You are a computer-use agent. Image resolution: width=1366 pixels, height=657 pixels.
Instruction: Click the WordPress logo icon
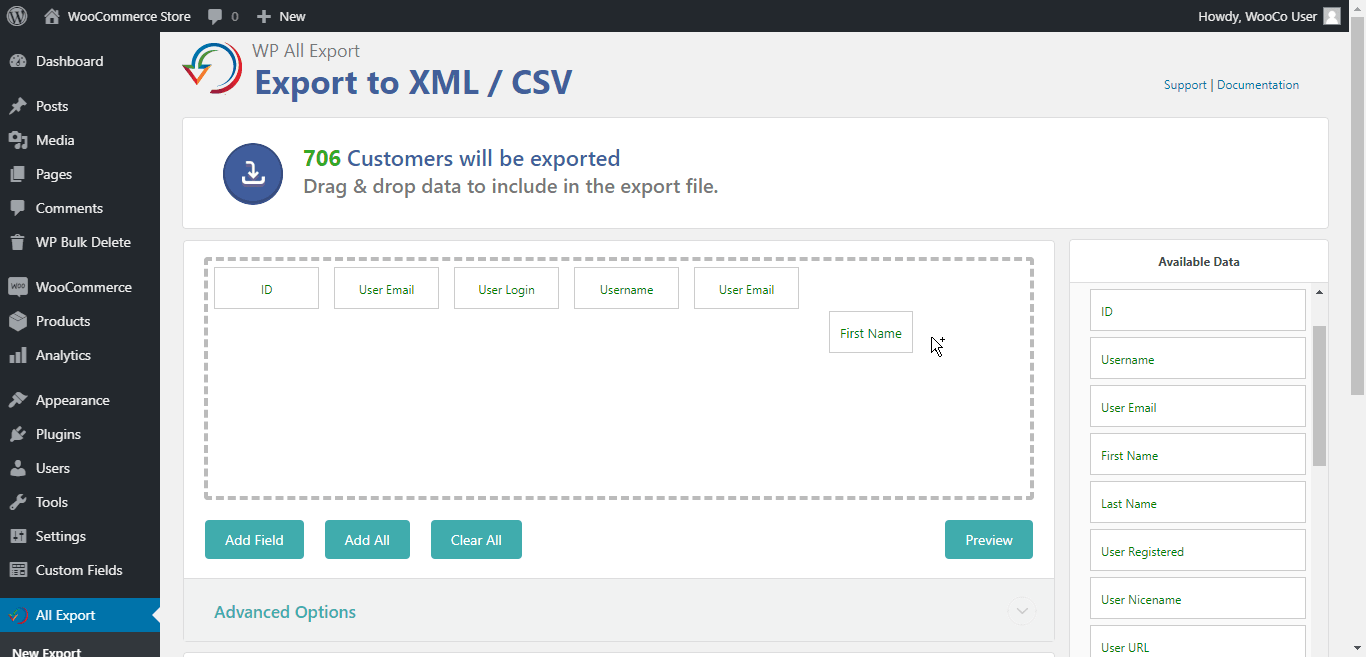point(17,16)
